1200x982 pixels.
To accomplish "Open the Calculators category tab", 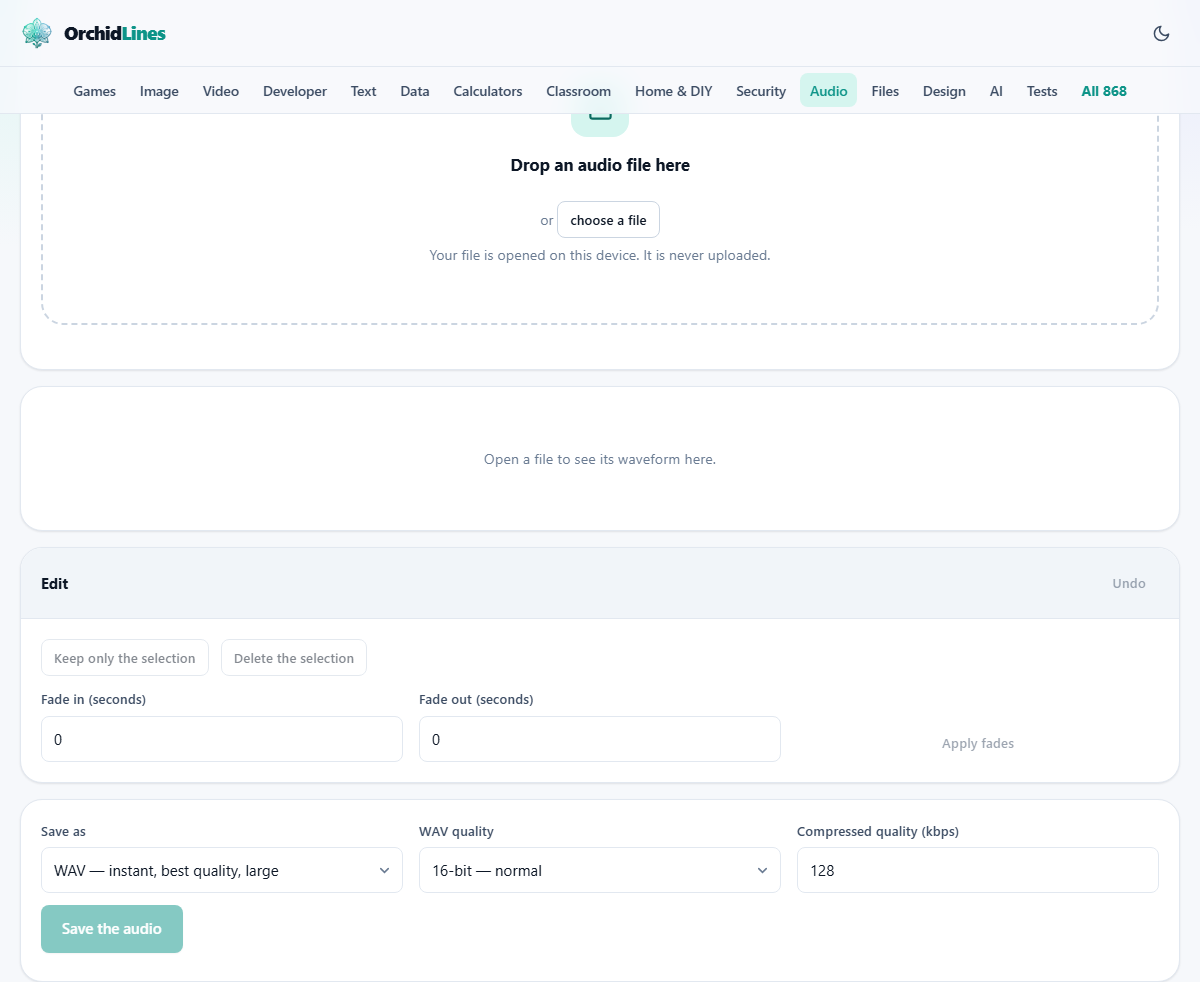I will [x=488, y=91].
